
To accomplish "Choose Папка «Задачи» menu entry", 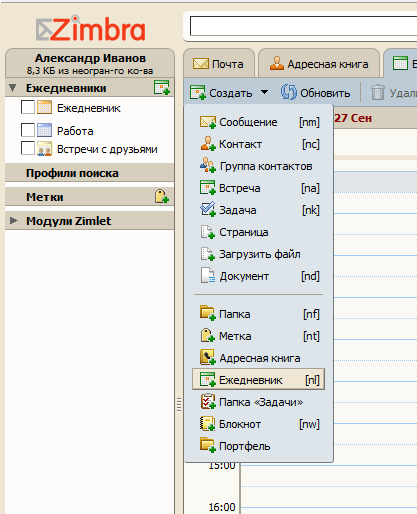I will click(259, 402).
